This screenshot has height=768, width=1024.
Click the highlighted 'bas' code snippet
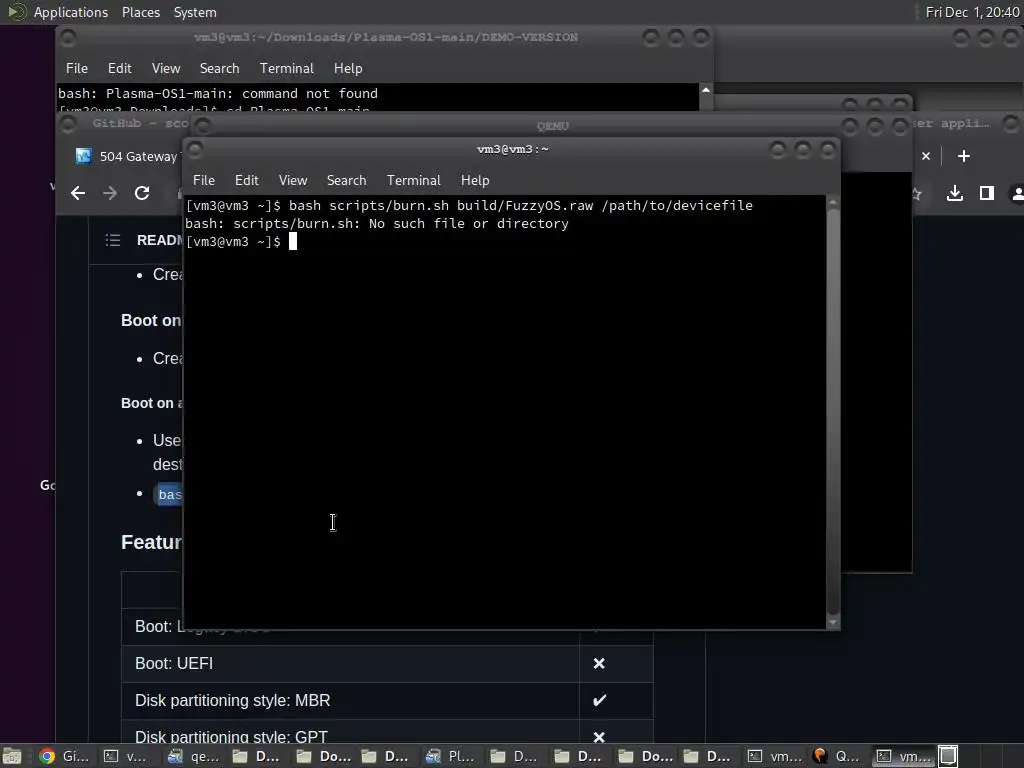tap(170, 494)
